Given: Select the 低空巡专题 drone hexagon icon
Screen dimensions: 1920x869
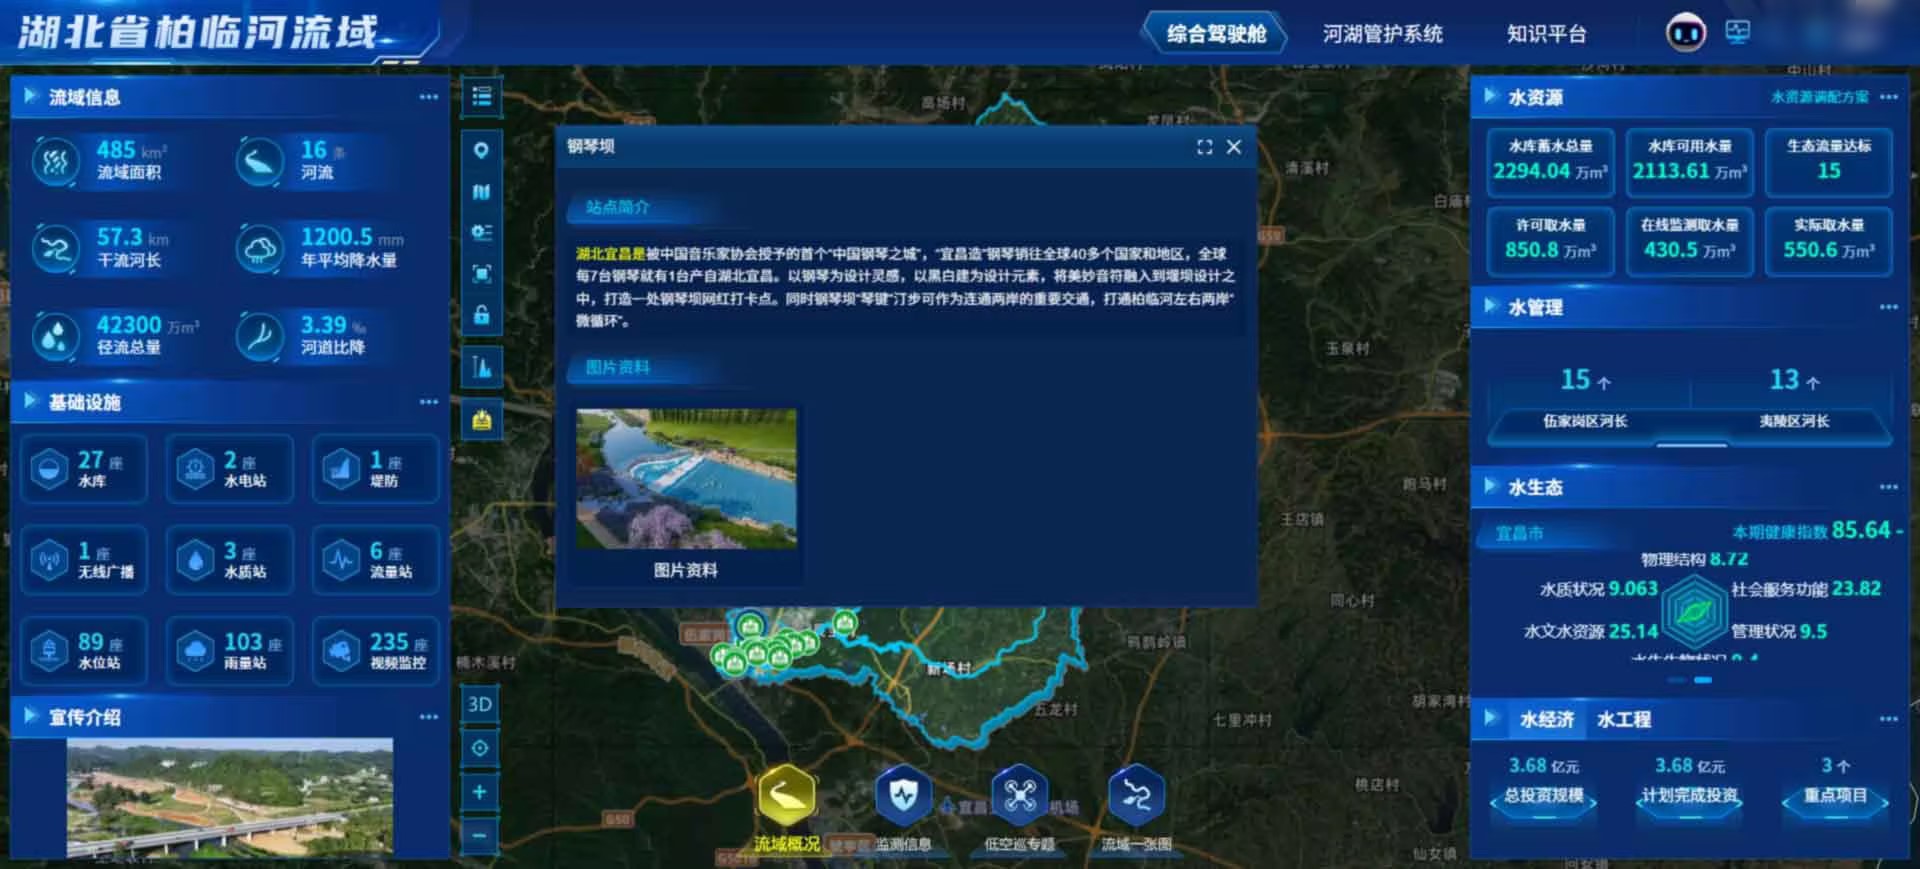Looking at the screenshot, I should 1019,796.
